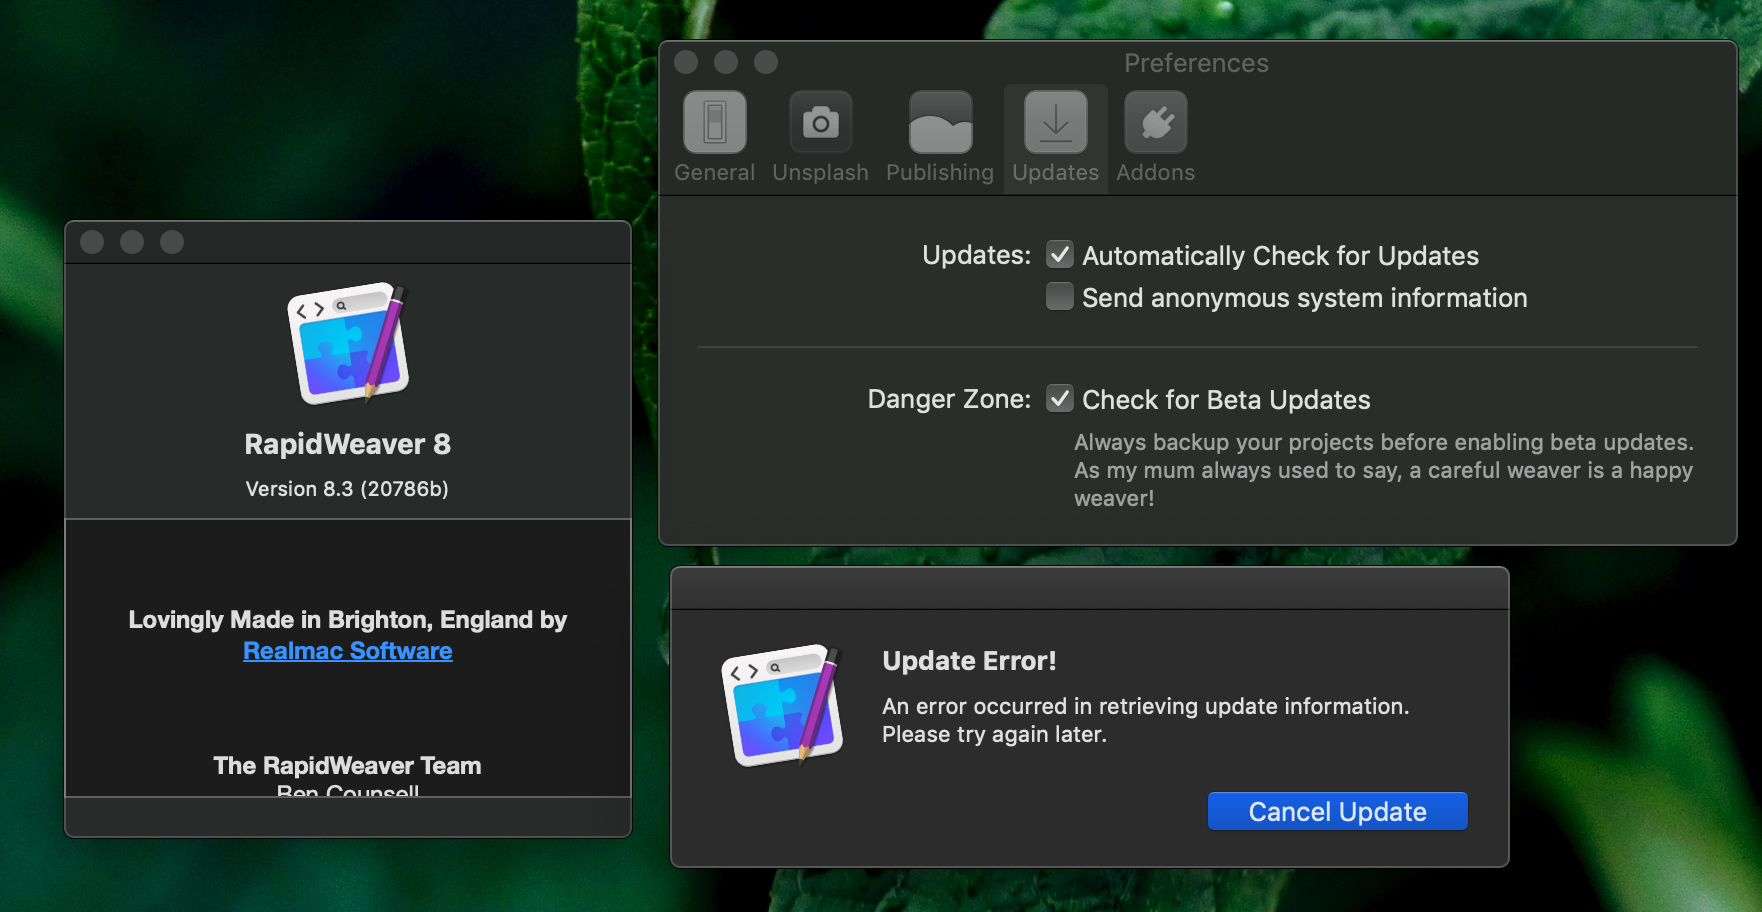Minimize the Preferences window
1762x912 pixels.
coord(726,62)
